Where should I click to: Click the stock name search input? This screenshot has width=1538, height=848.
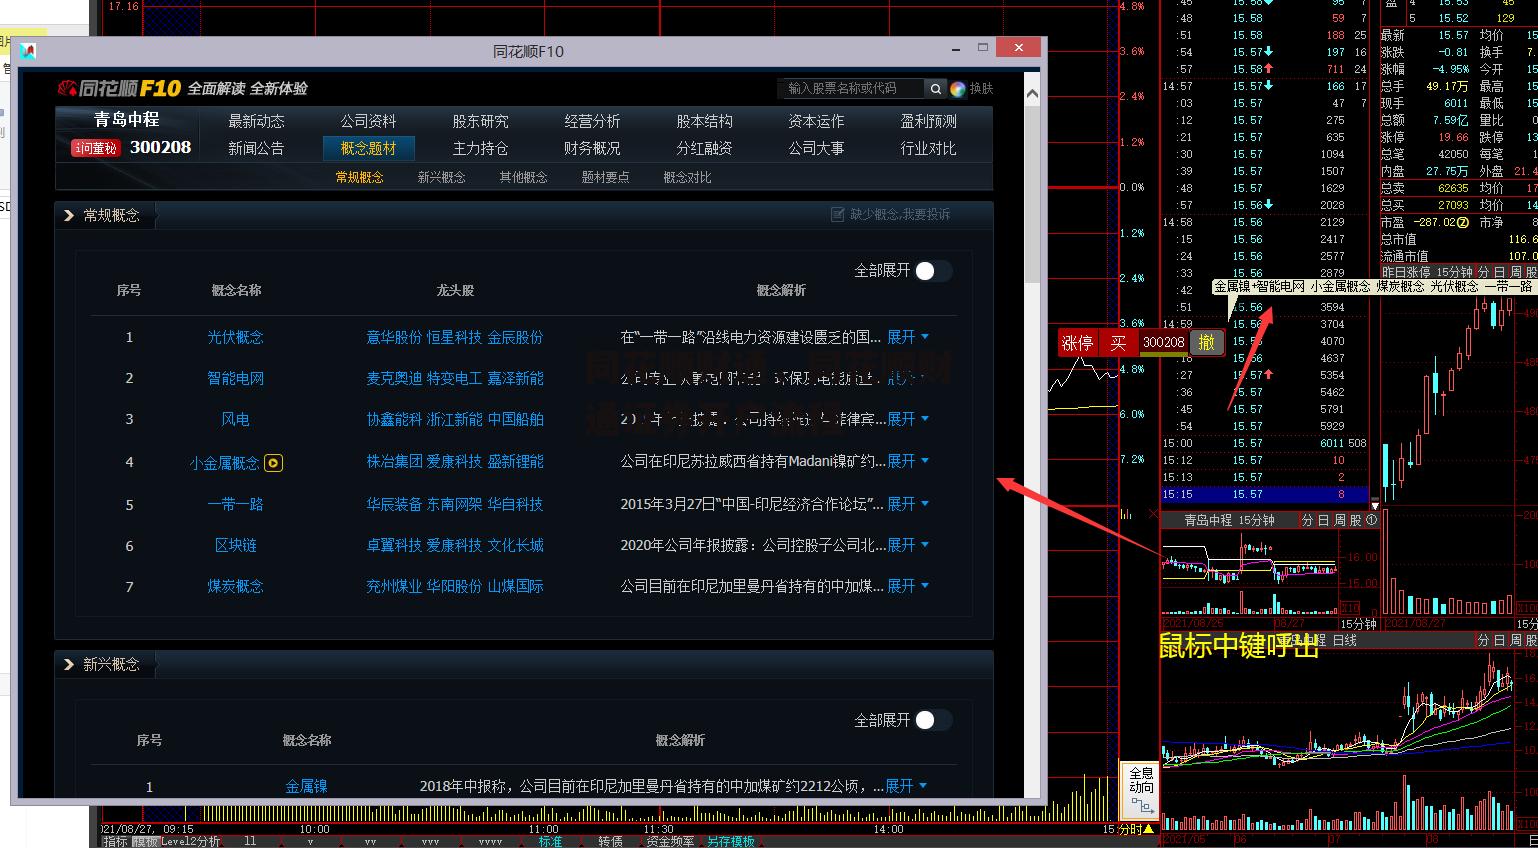click(850, 89)
